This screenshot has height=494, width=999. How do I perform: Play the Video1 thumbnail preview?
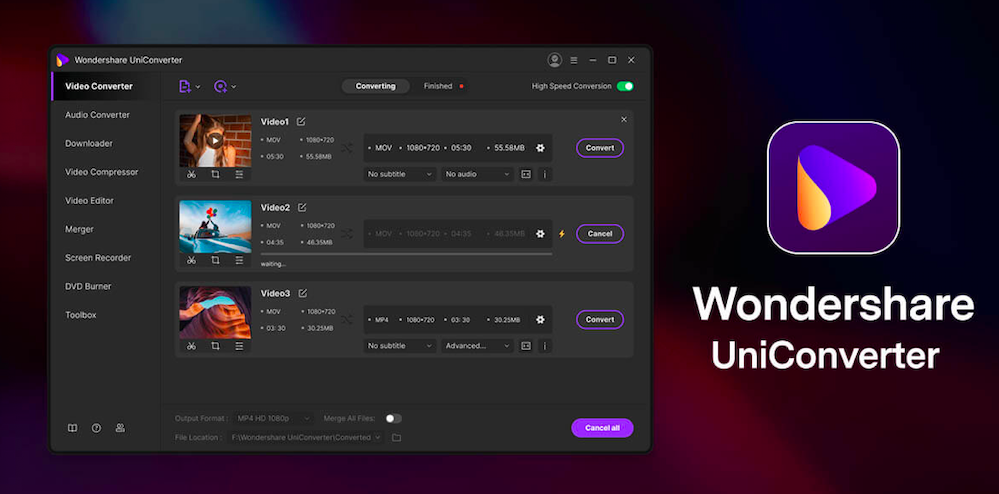(x=215, y=140)
